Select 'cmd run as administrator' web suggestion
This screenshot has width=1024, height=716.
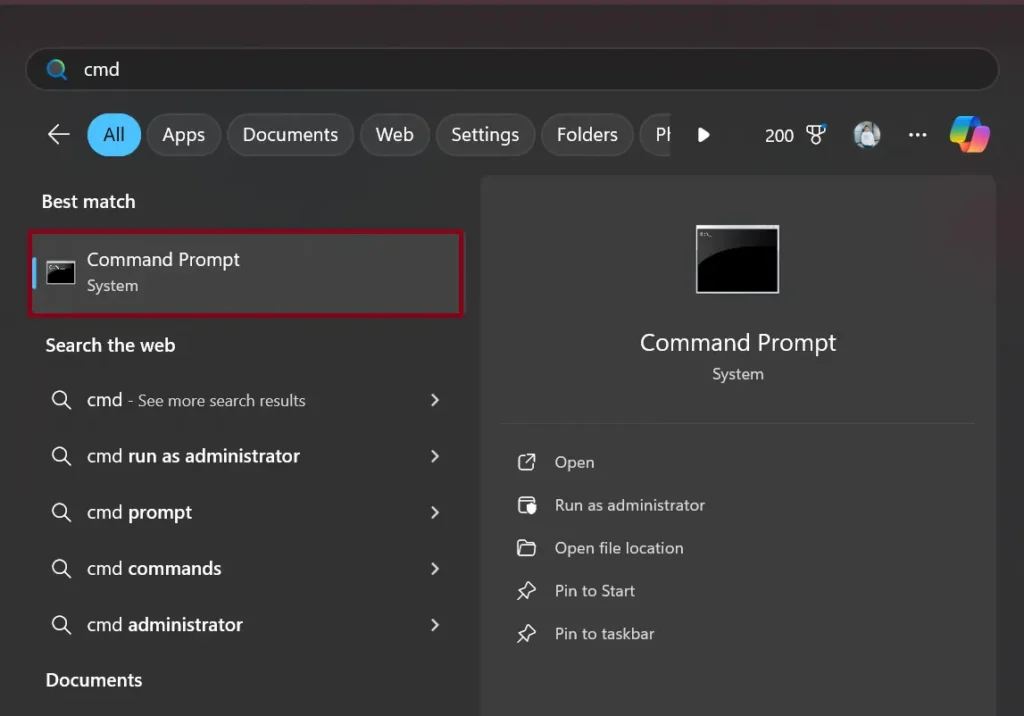pos(246,456)
